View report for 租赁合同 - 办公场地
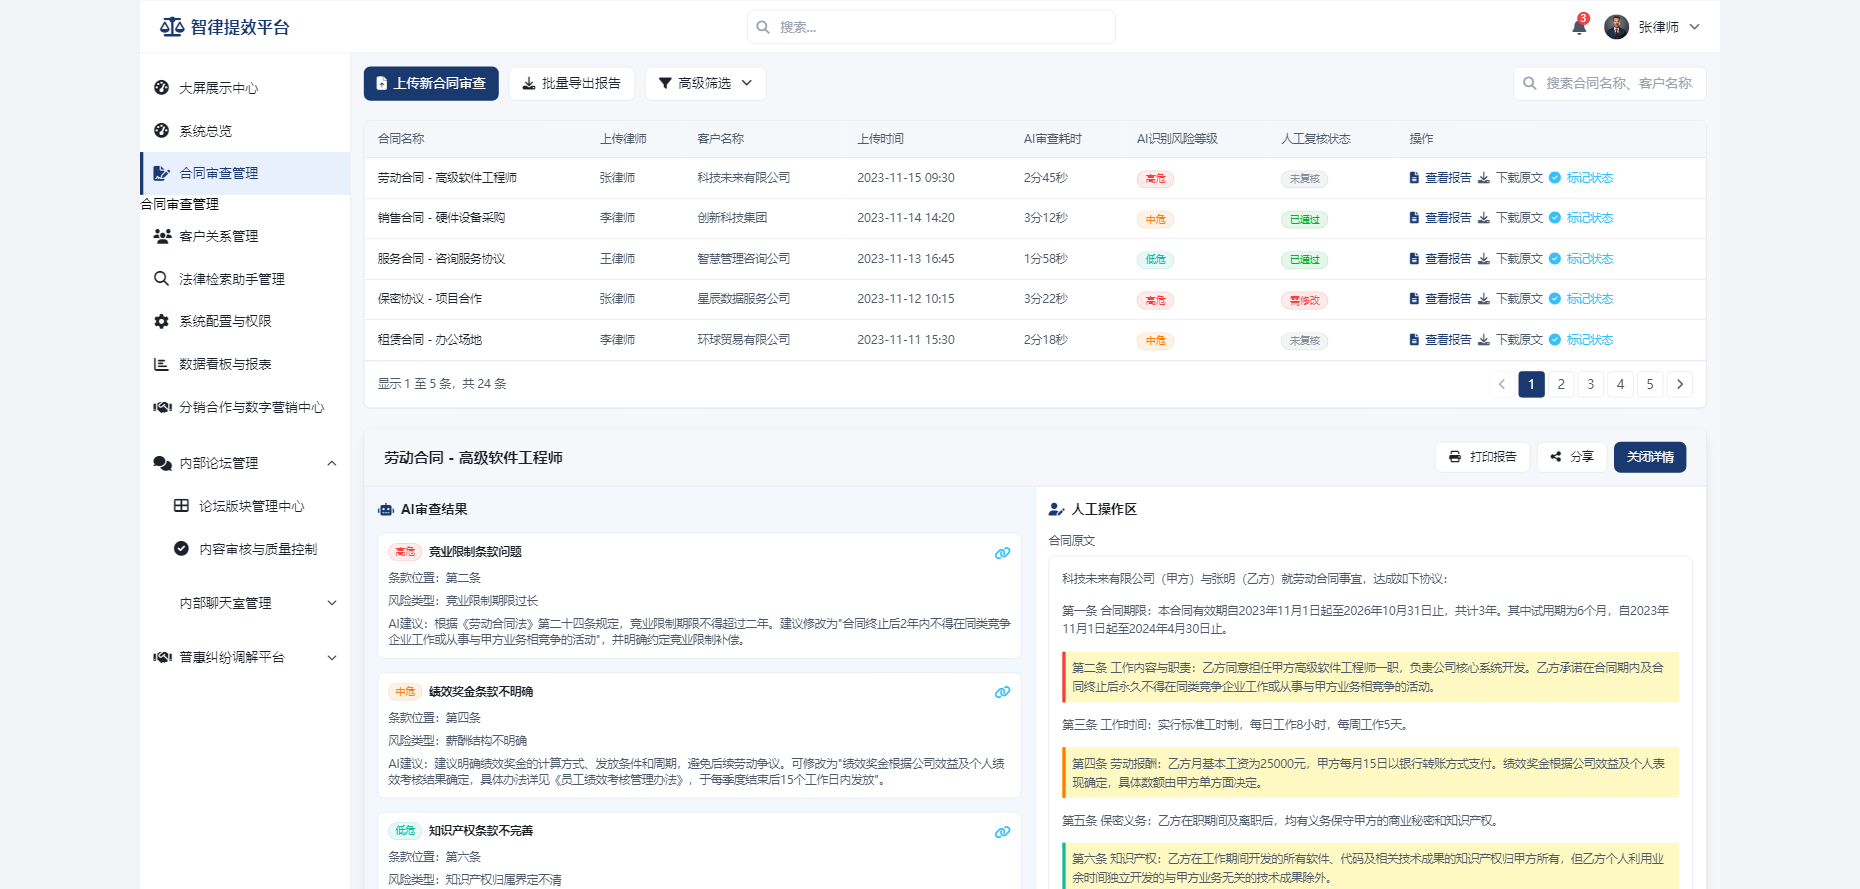This screenshot has height=889, width=1860. (x=1440, y=340)
